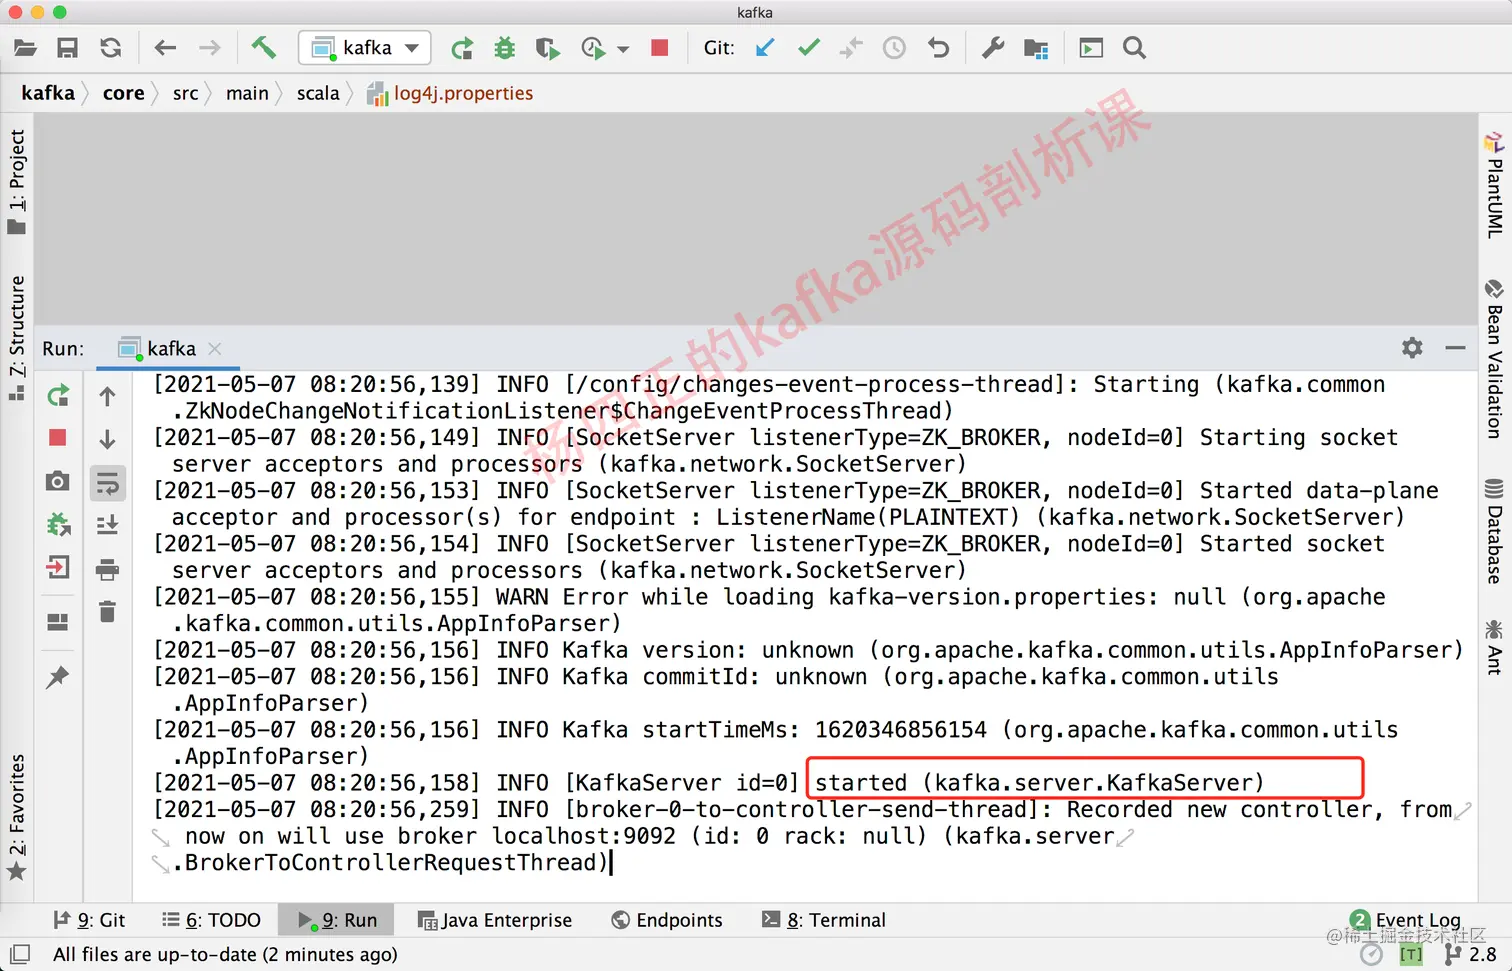Open Search Everywhere magnifier
The image size is (1512, 971).
pos(1134,48)
